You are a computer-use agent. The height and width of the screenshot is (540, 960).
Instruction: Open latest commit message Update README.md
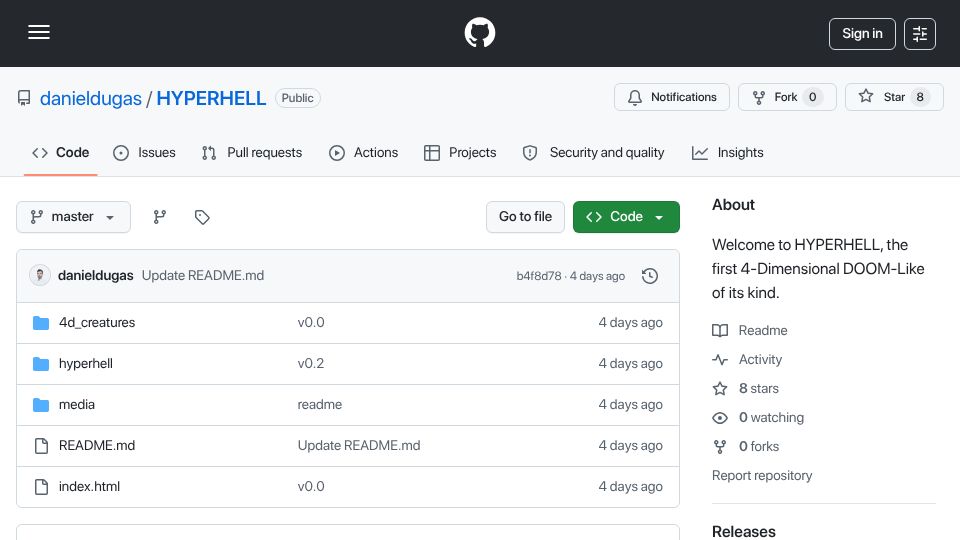coord(203,276)
